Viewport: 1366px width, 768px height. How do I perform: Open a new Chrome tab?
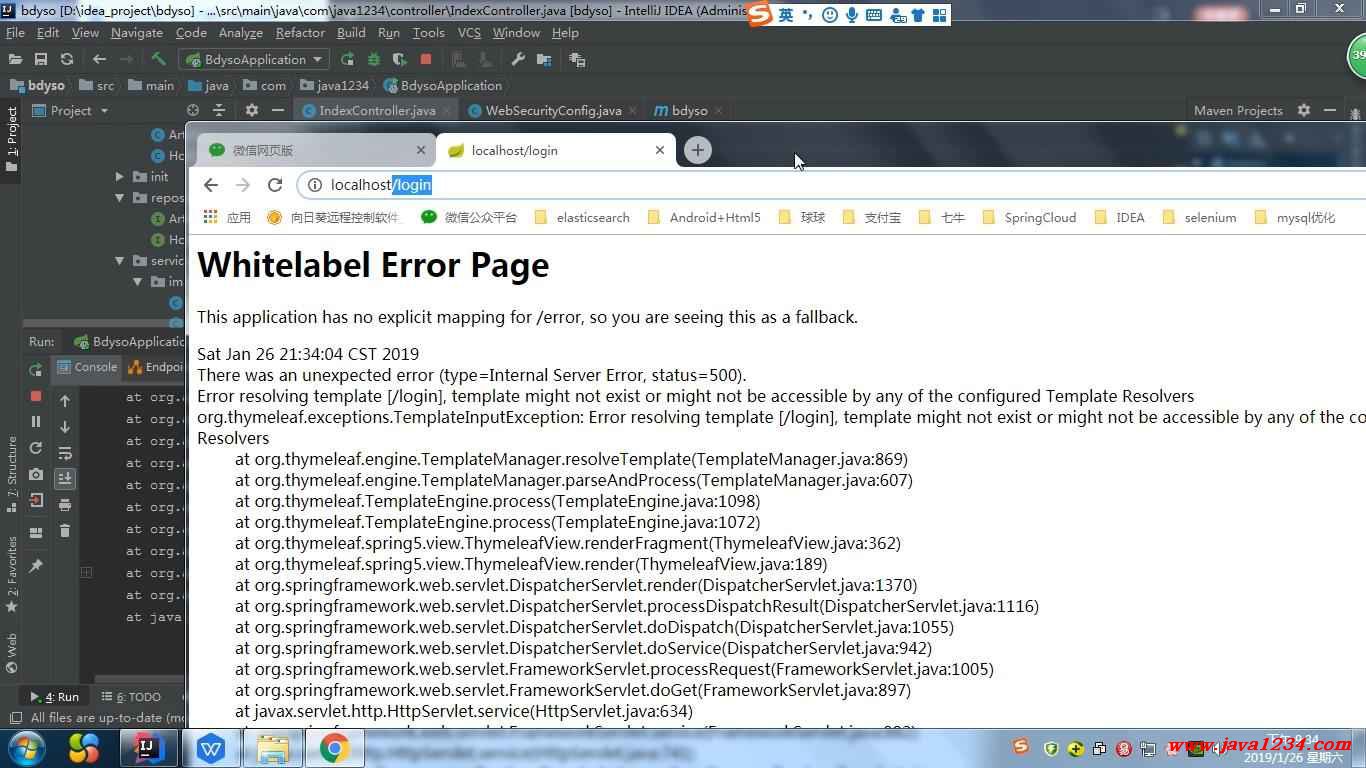tap(697, 150)
